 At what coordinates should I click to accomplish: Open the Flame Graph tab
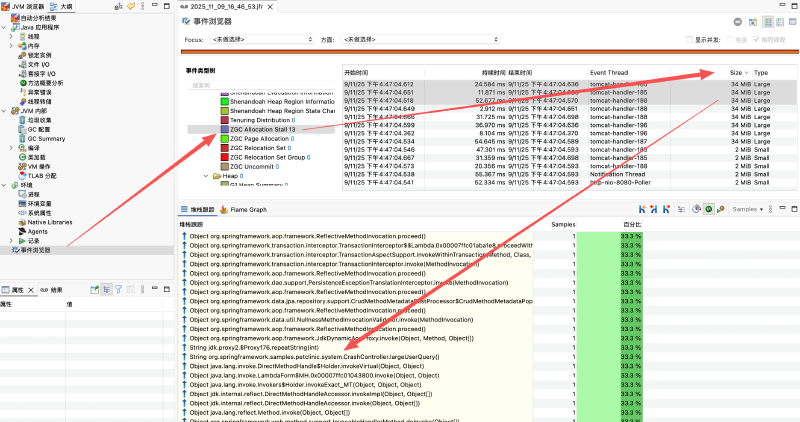pyautogui.click(x=248, y=210)
